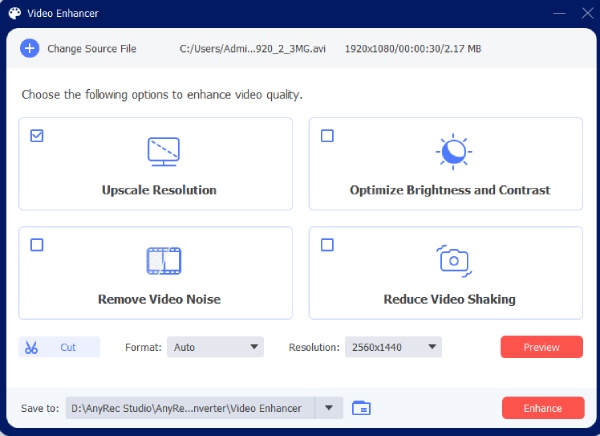Click the blue plus Change Source icon
This screenshot has width=600, height=436.
pos(29,49)
